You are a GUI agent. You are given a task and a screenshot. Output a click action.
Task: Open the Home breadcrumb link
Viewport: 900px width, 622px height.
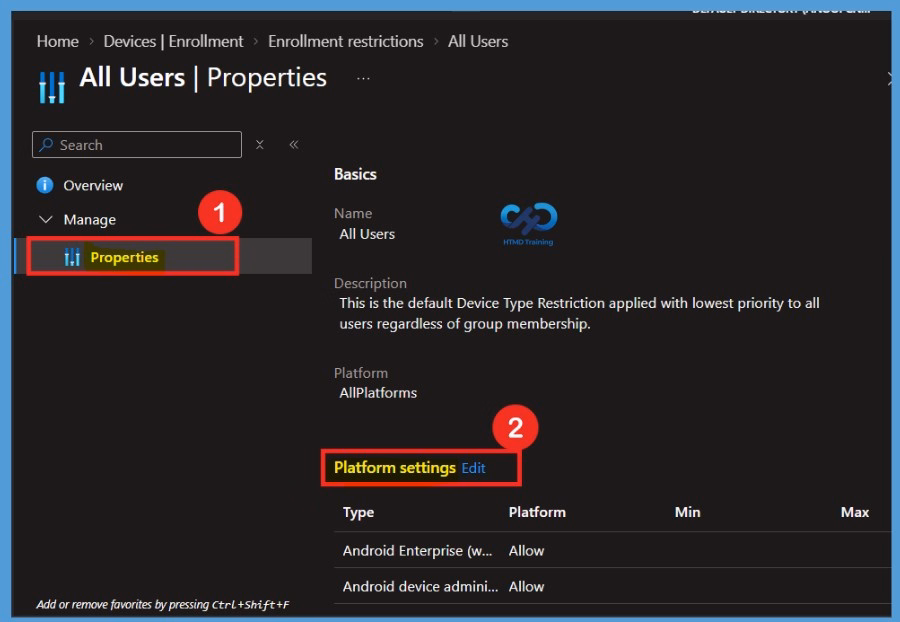pyautogui.click(x=57, y=41)
